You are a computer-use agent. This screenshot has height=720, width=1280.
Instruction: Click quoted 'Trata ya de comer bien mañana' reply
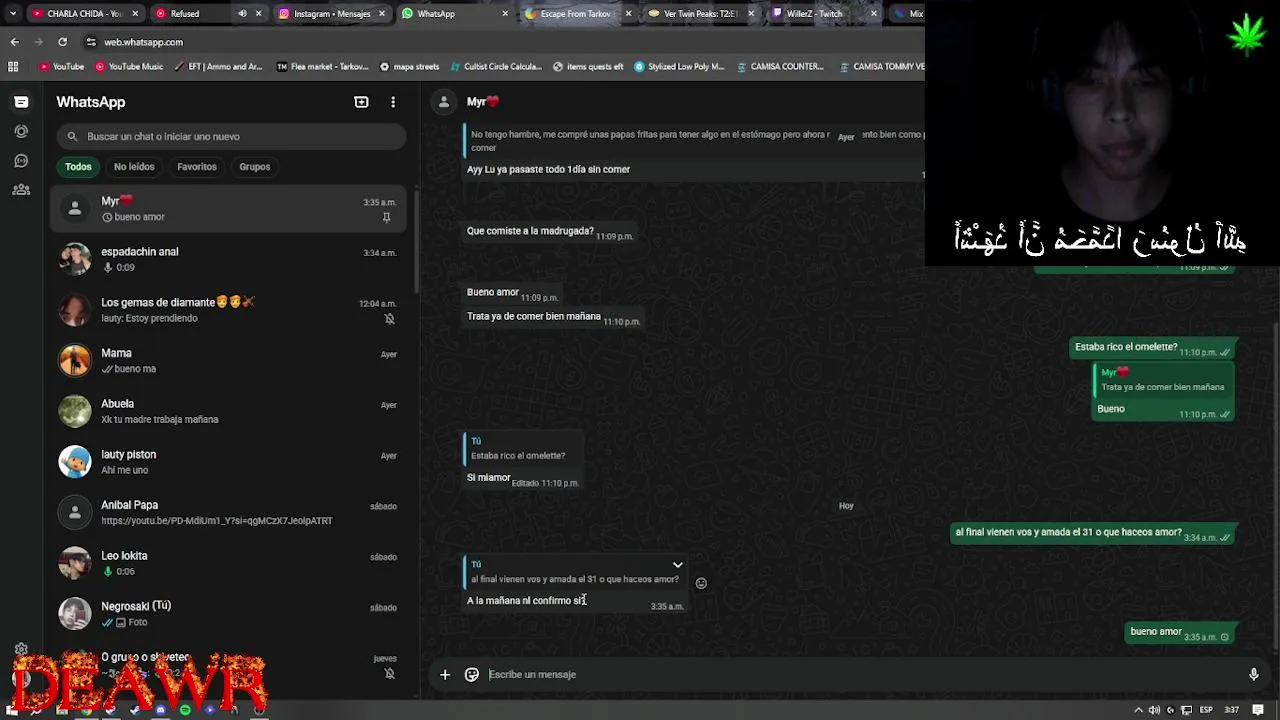(x=1164, y=380)
